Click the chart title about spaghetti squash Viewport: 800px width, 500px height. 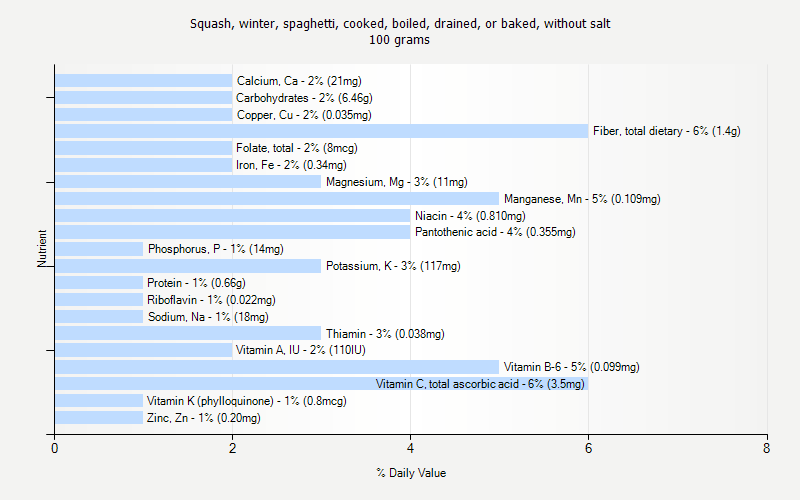pos(400,23)
